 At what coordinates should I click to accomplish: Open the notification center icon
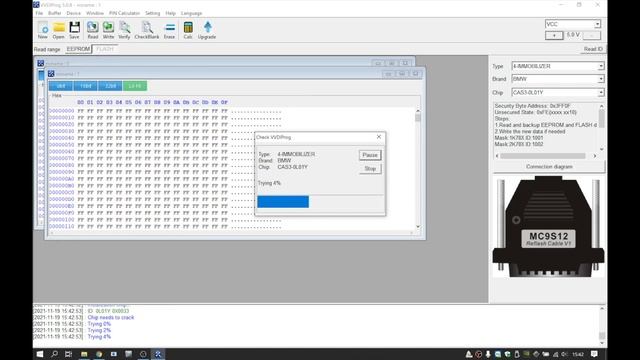(x=594, y=354)
